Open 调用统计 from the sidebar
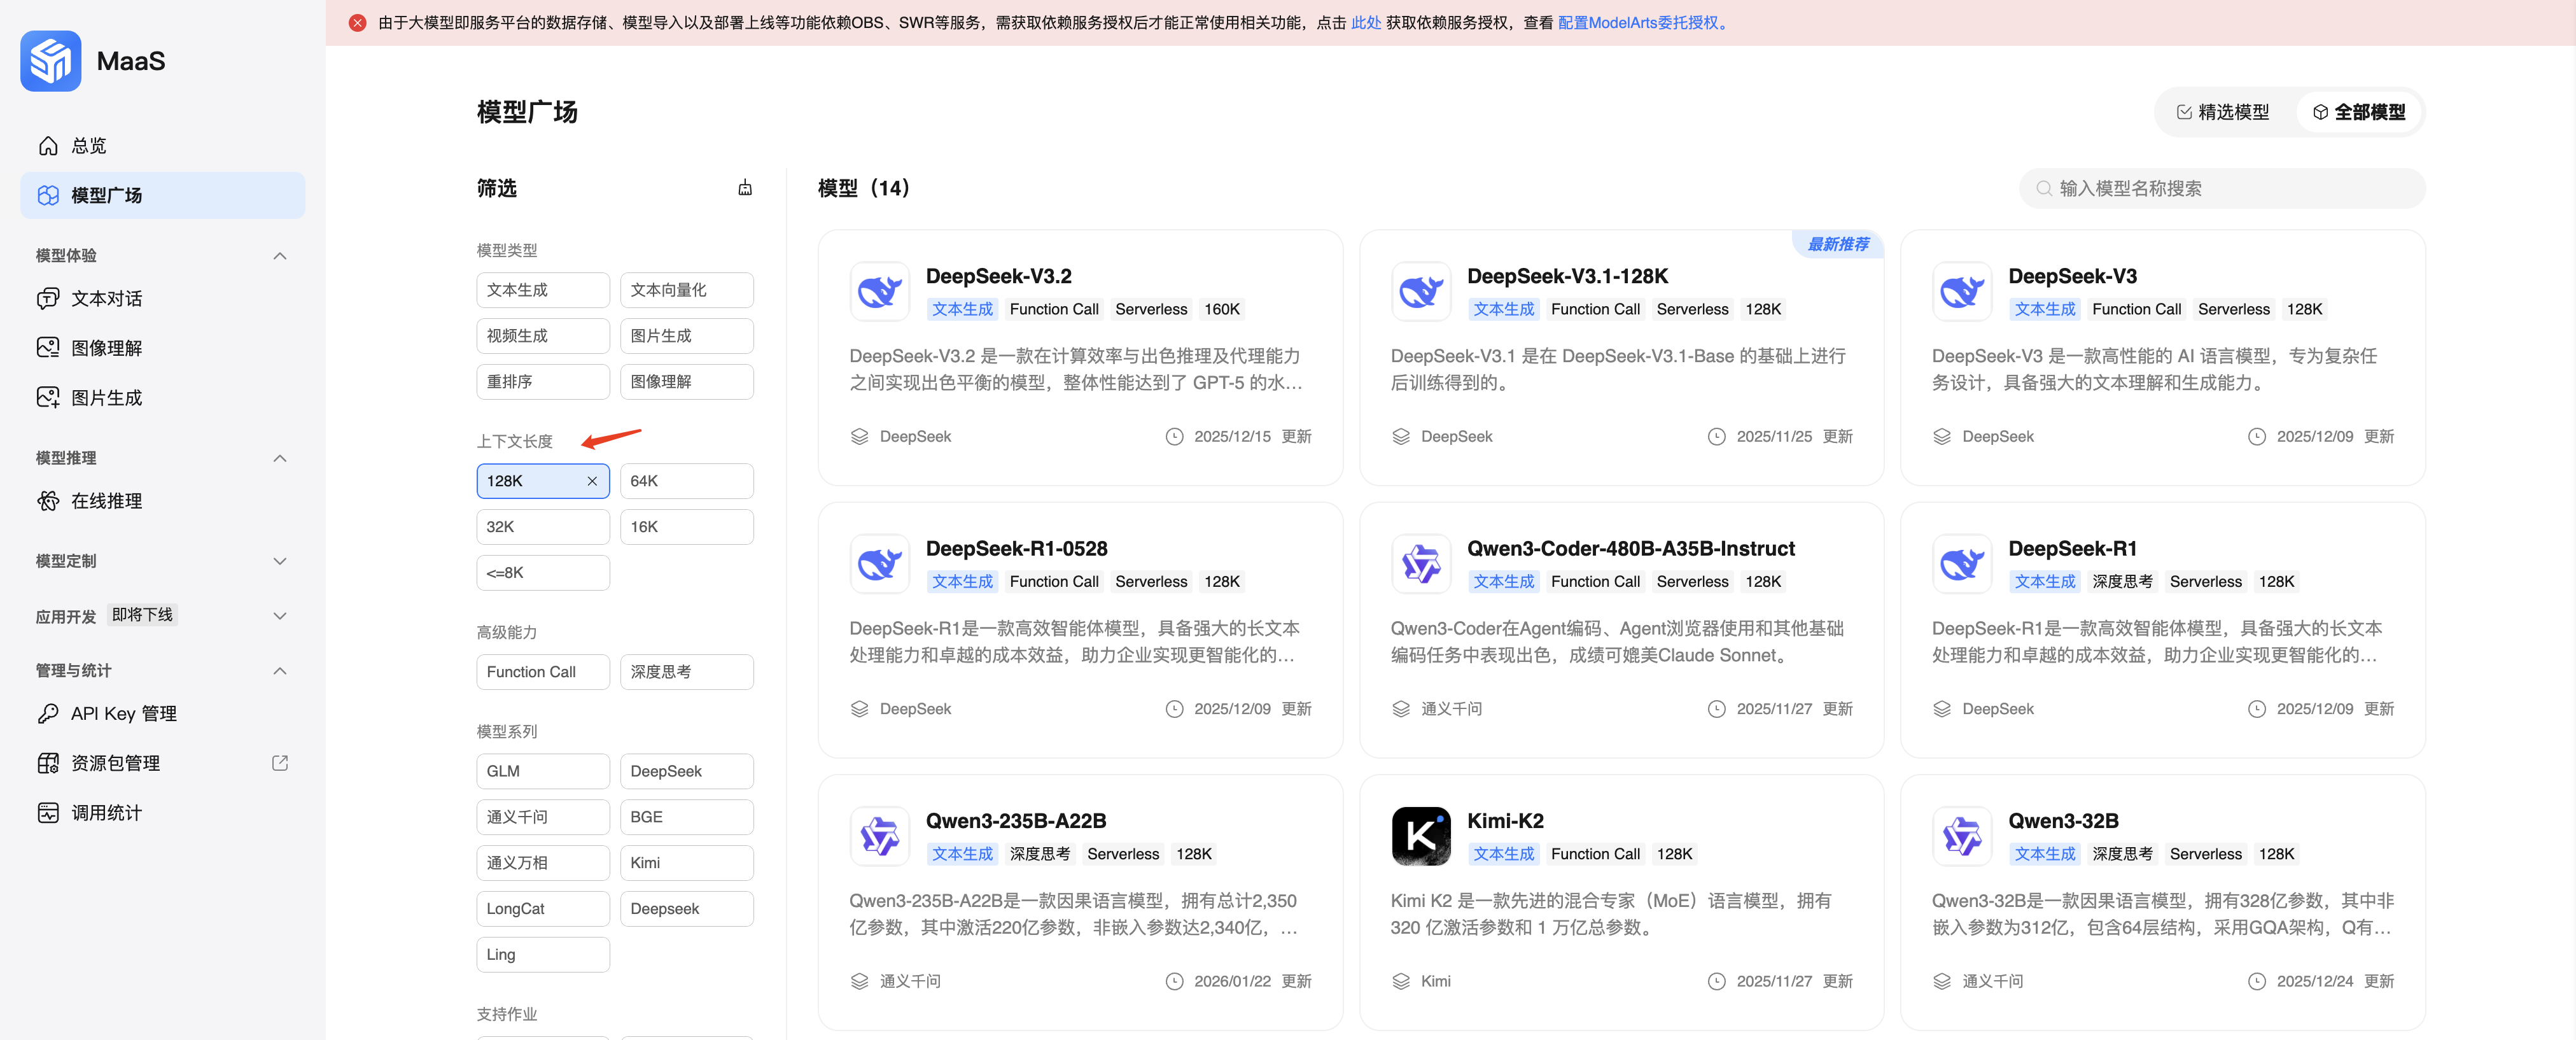The height and width of the screenshot is (1040, 2576). [106, 813]
